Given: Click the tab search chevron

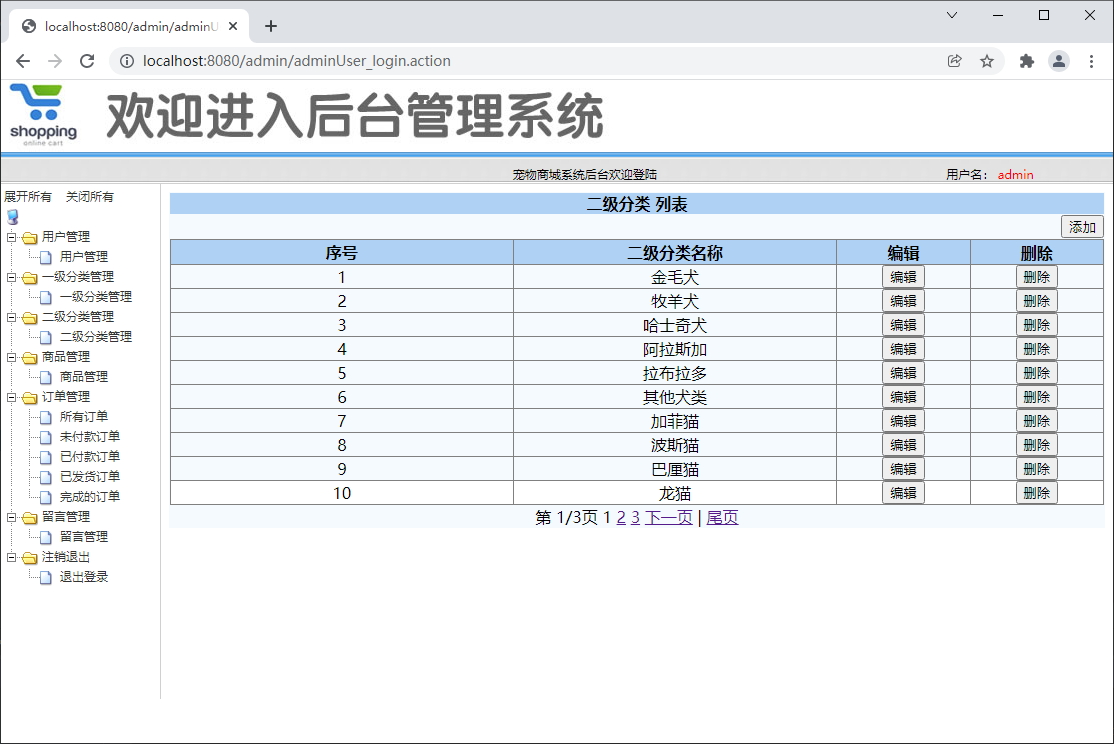Looking at the screenshot, I should coord(952,15).
